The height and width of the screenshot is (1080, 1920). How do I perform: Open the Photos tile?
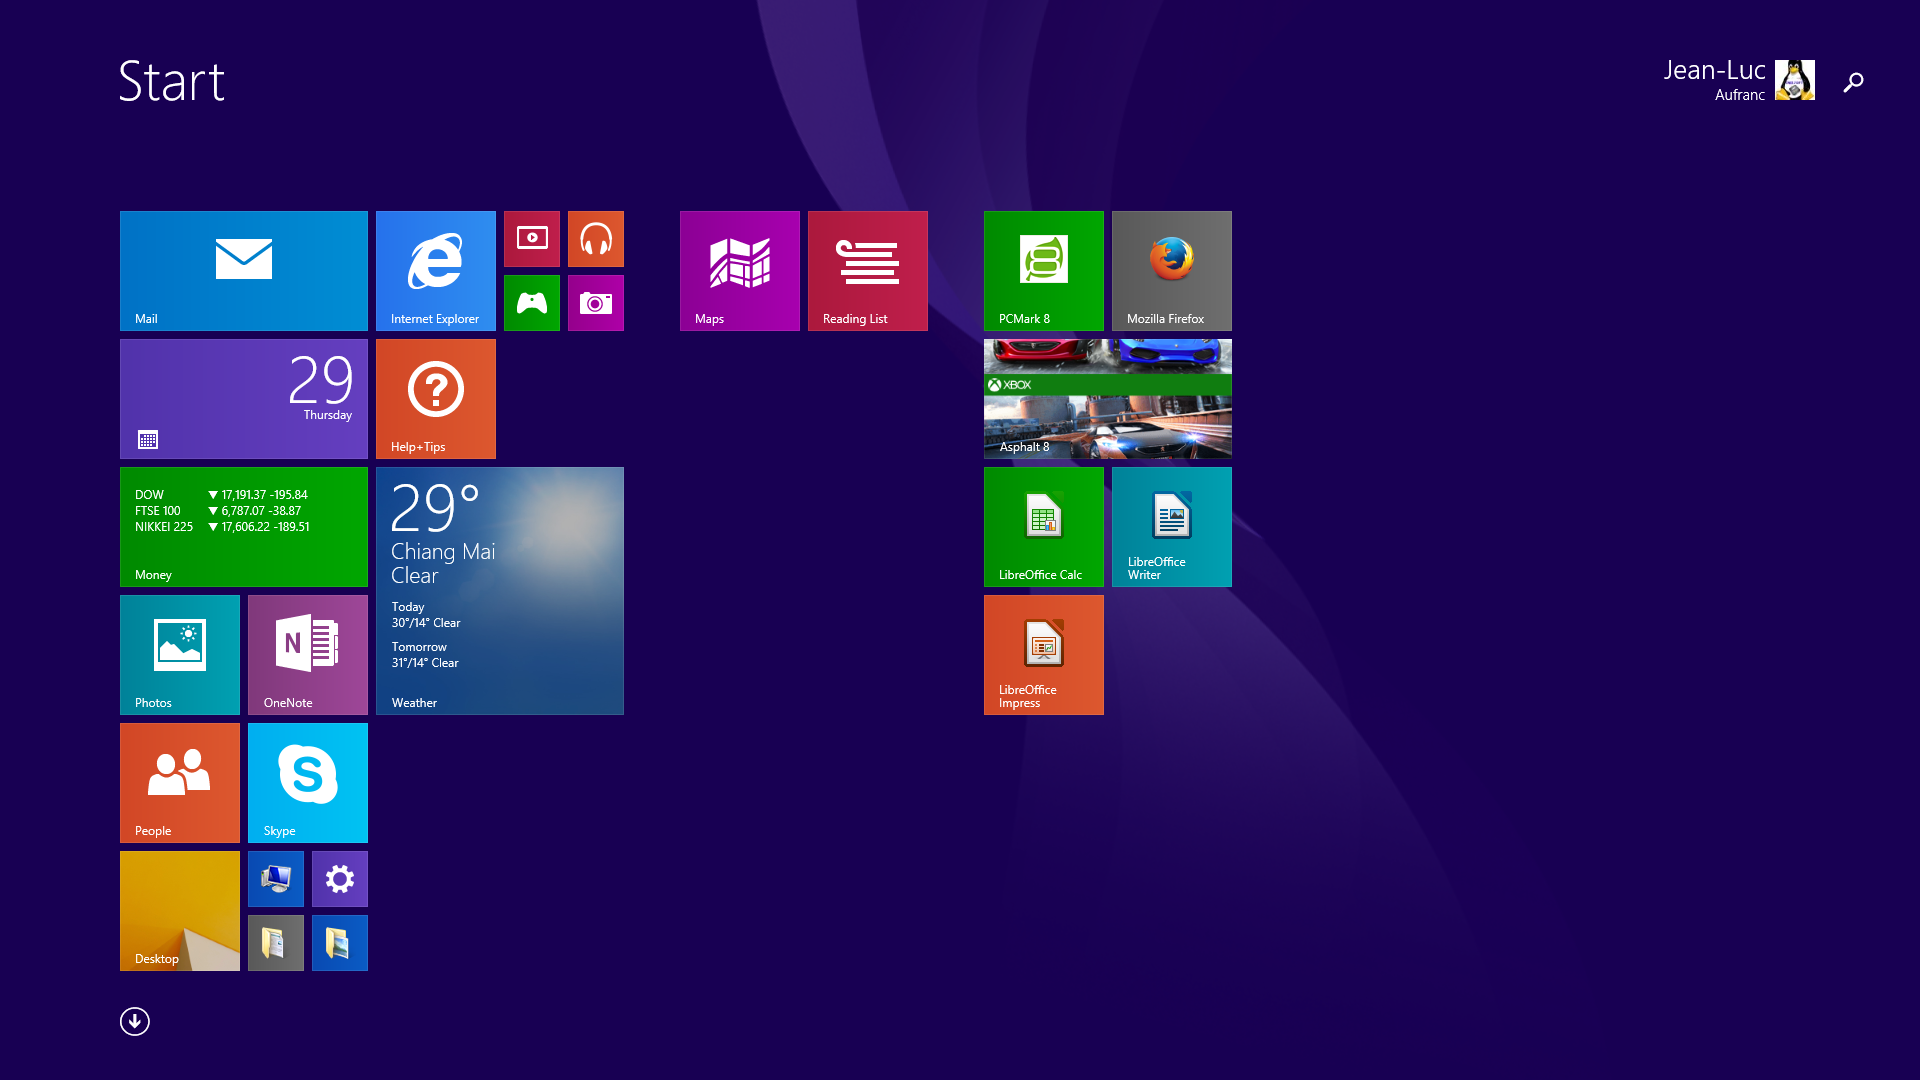click(180, 655)
